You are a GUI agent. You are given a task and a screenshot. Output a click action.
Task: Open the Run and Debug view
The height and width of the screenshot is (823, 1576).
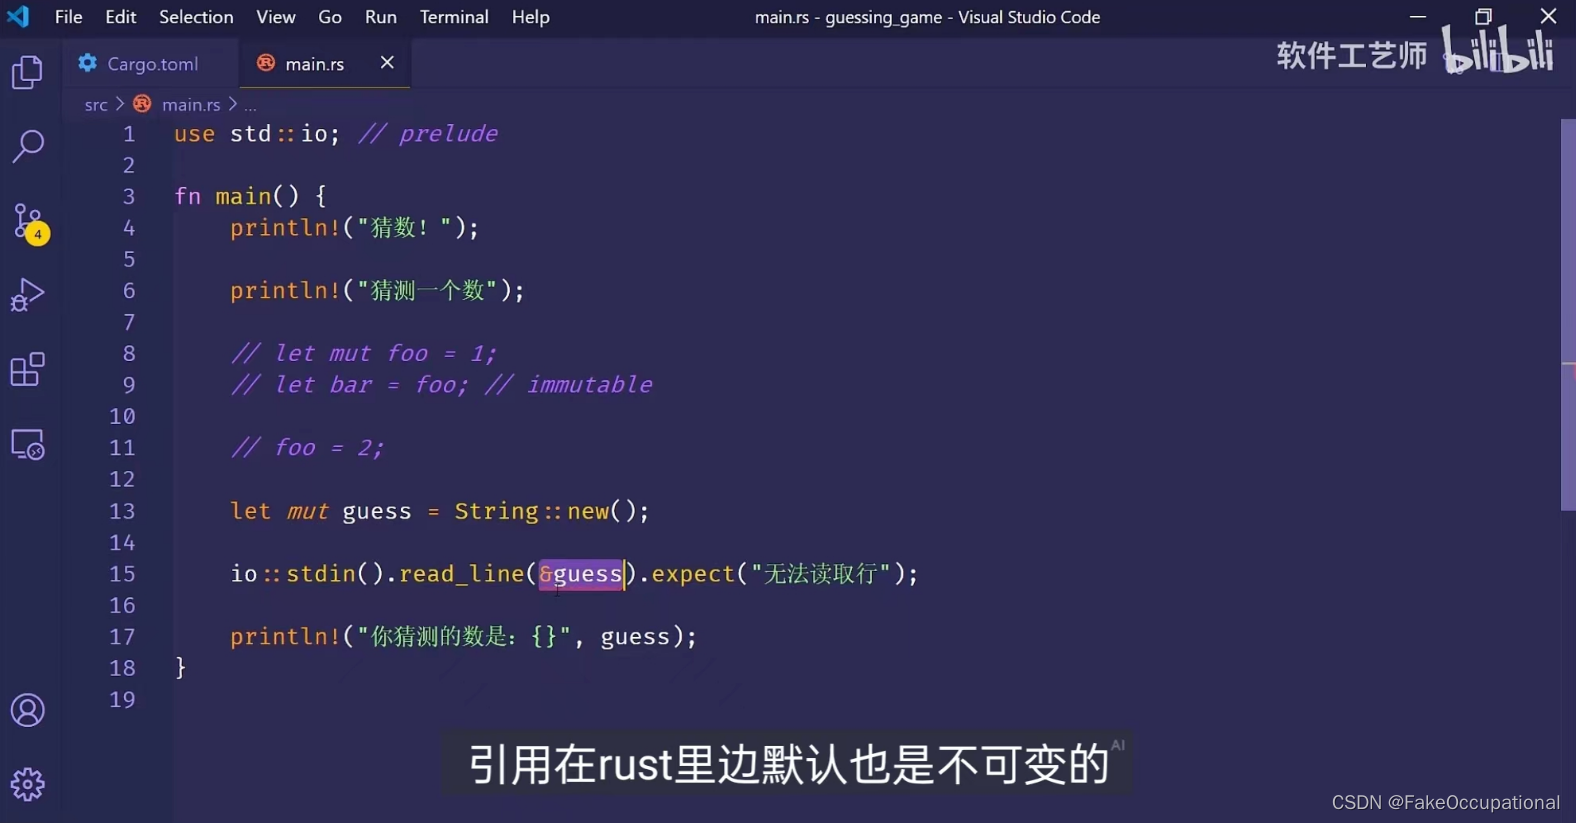[28, 295]
